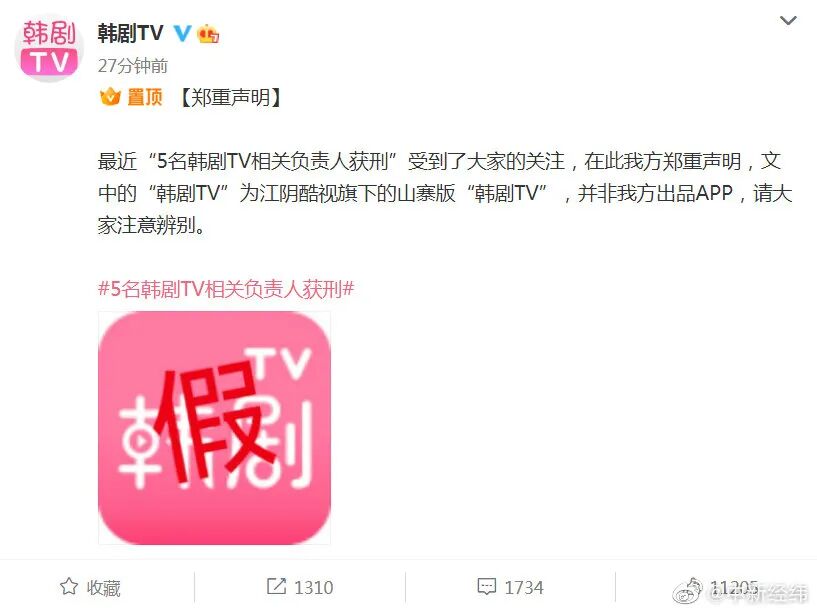Viewport: 817px width, 614px height.
Task: Click the star favorite icon
Action: click(x=69, y=587)
